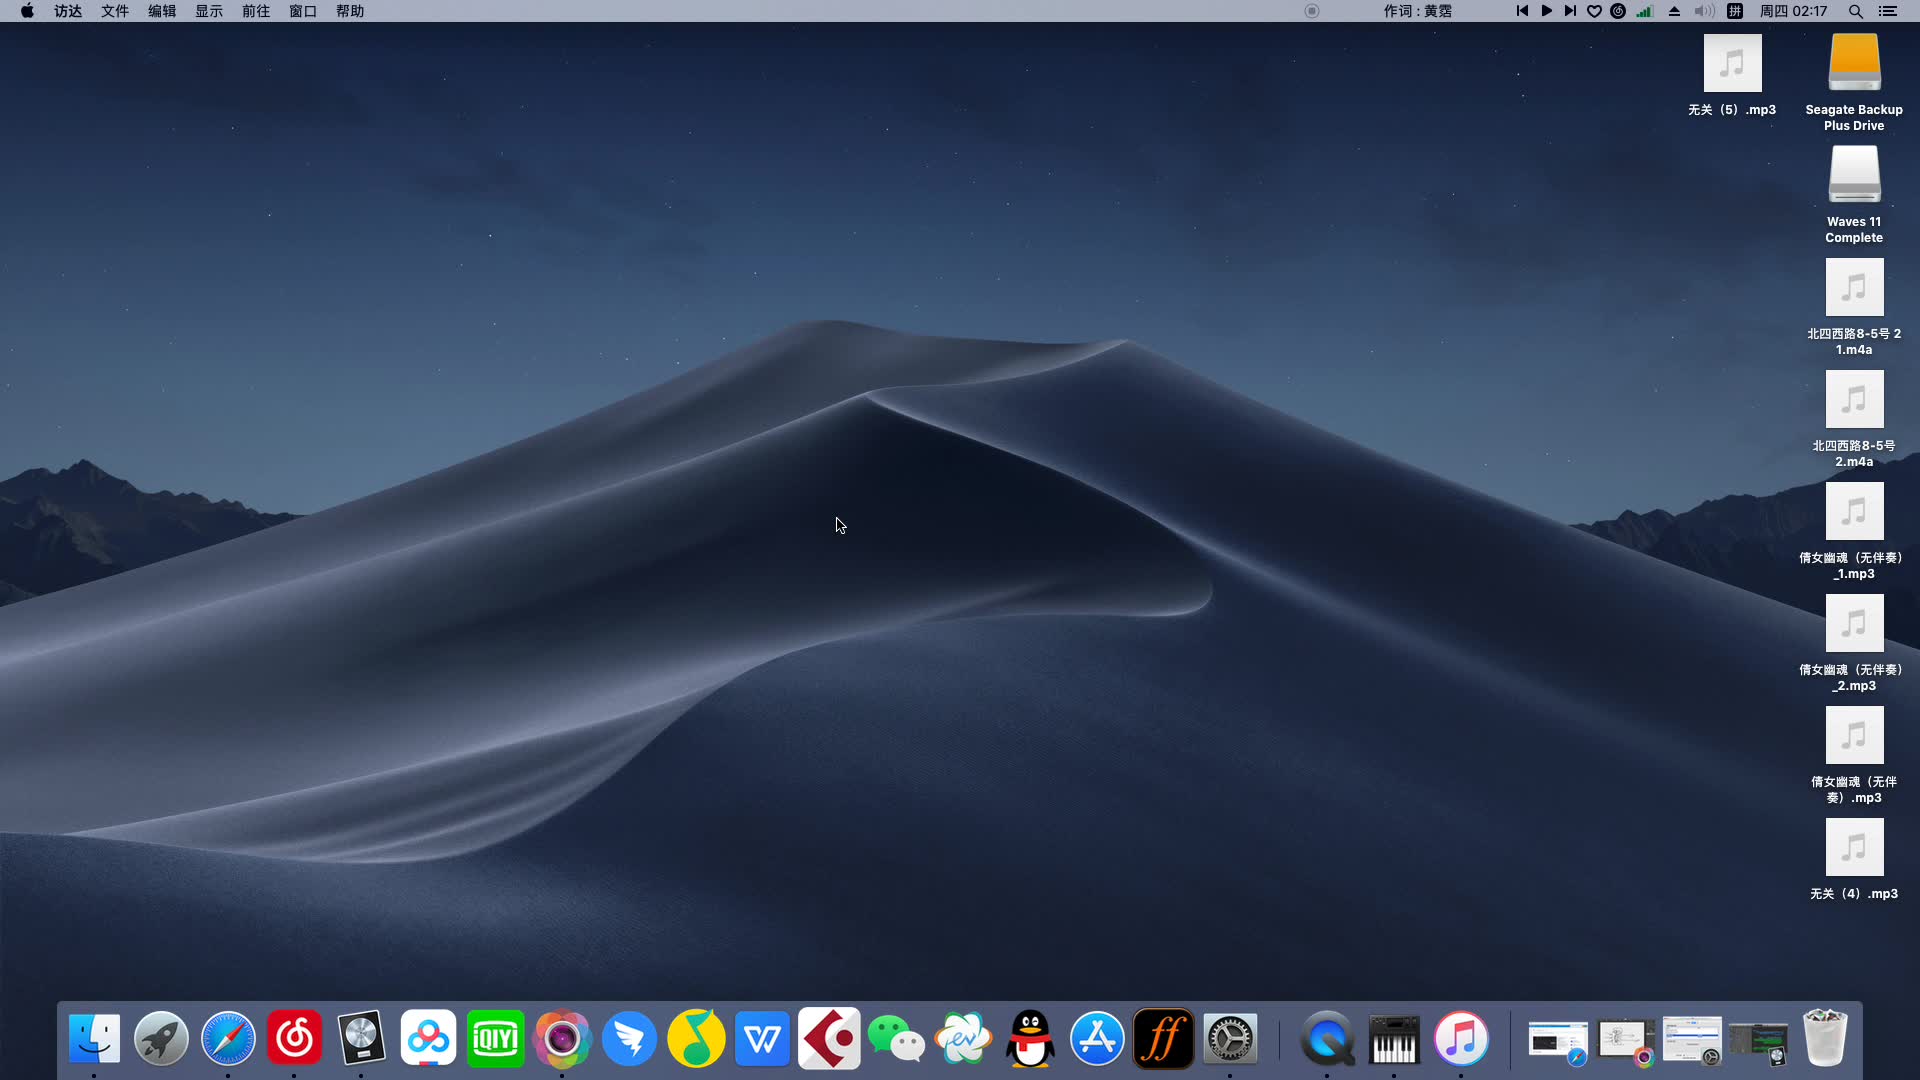Select the Seagate Backup Plus Drive icon
Screen dimensions: 1920x1080
click(1854, 63)
